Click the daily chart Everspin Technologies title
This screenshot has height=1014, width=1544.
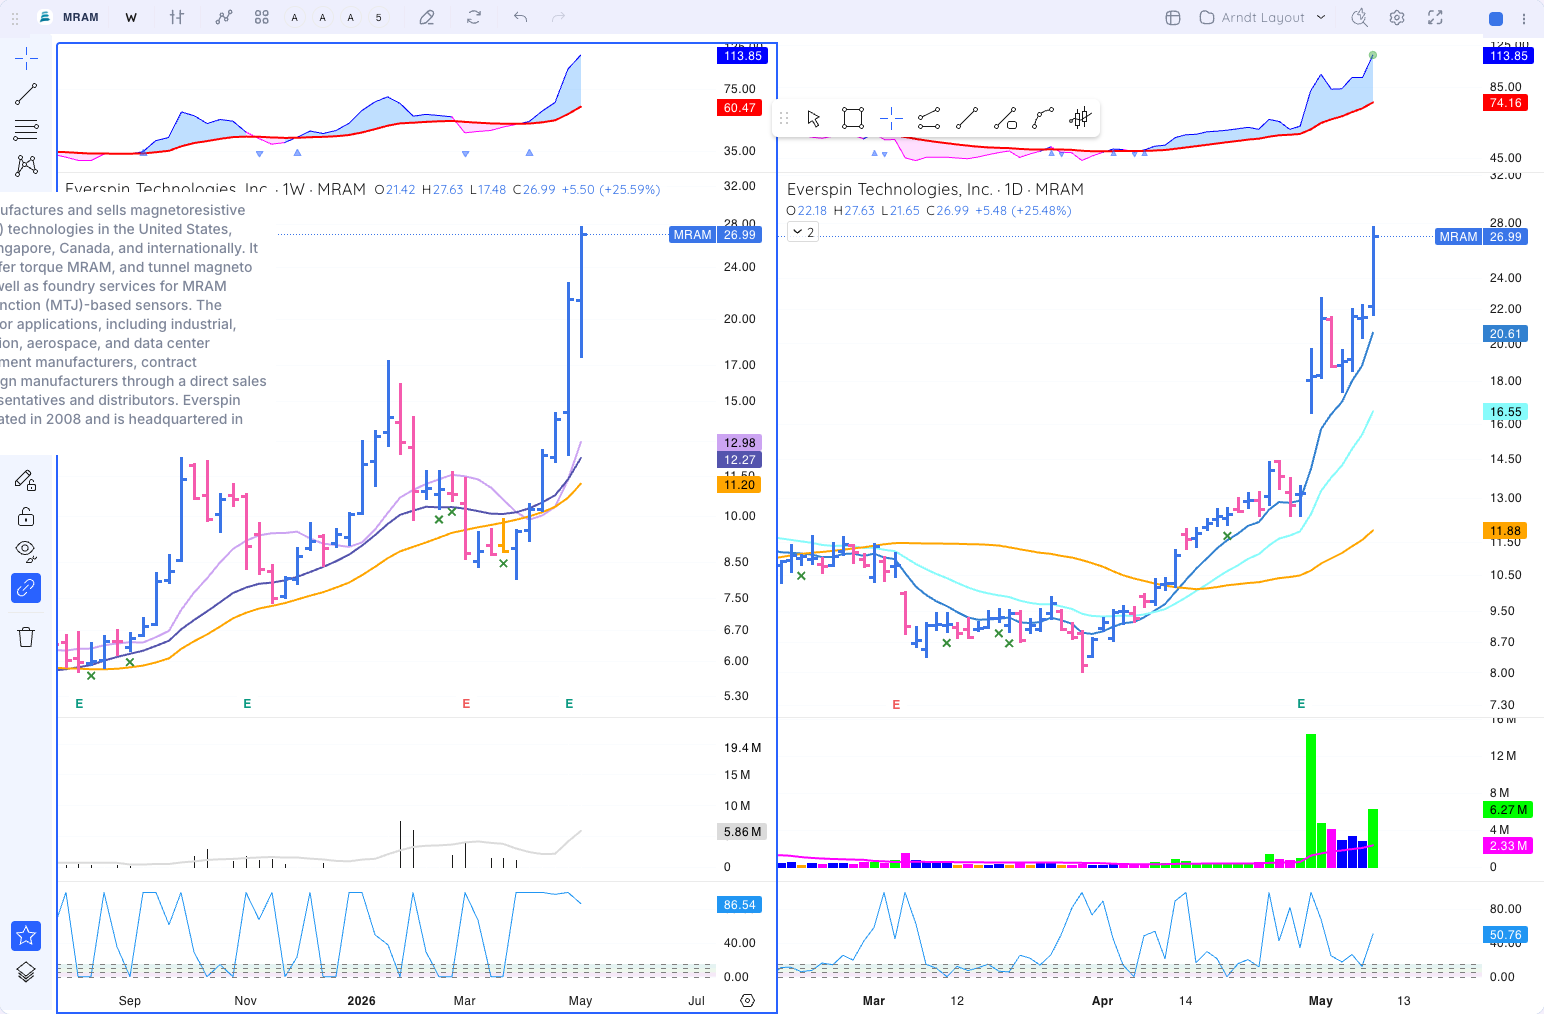(890, 189)
